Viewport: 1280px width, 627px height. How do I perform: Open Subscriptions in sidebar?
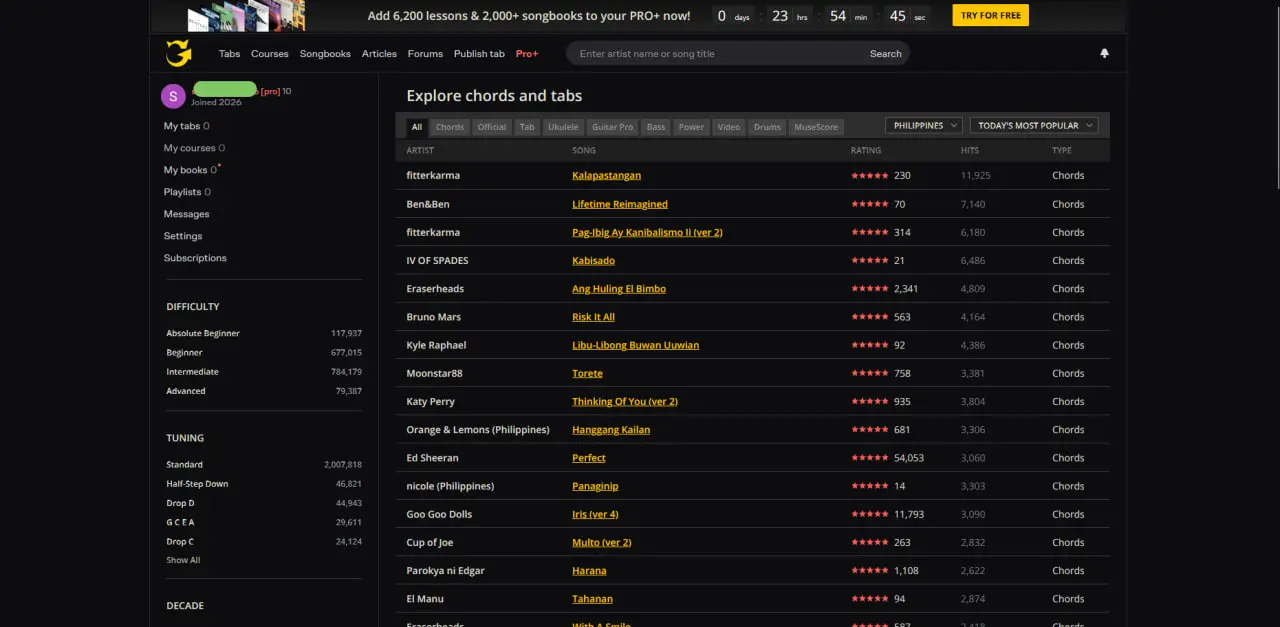(195, 258)
